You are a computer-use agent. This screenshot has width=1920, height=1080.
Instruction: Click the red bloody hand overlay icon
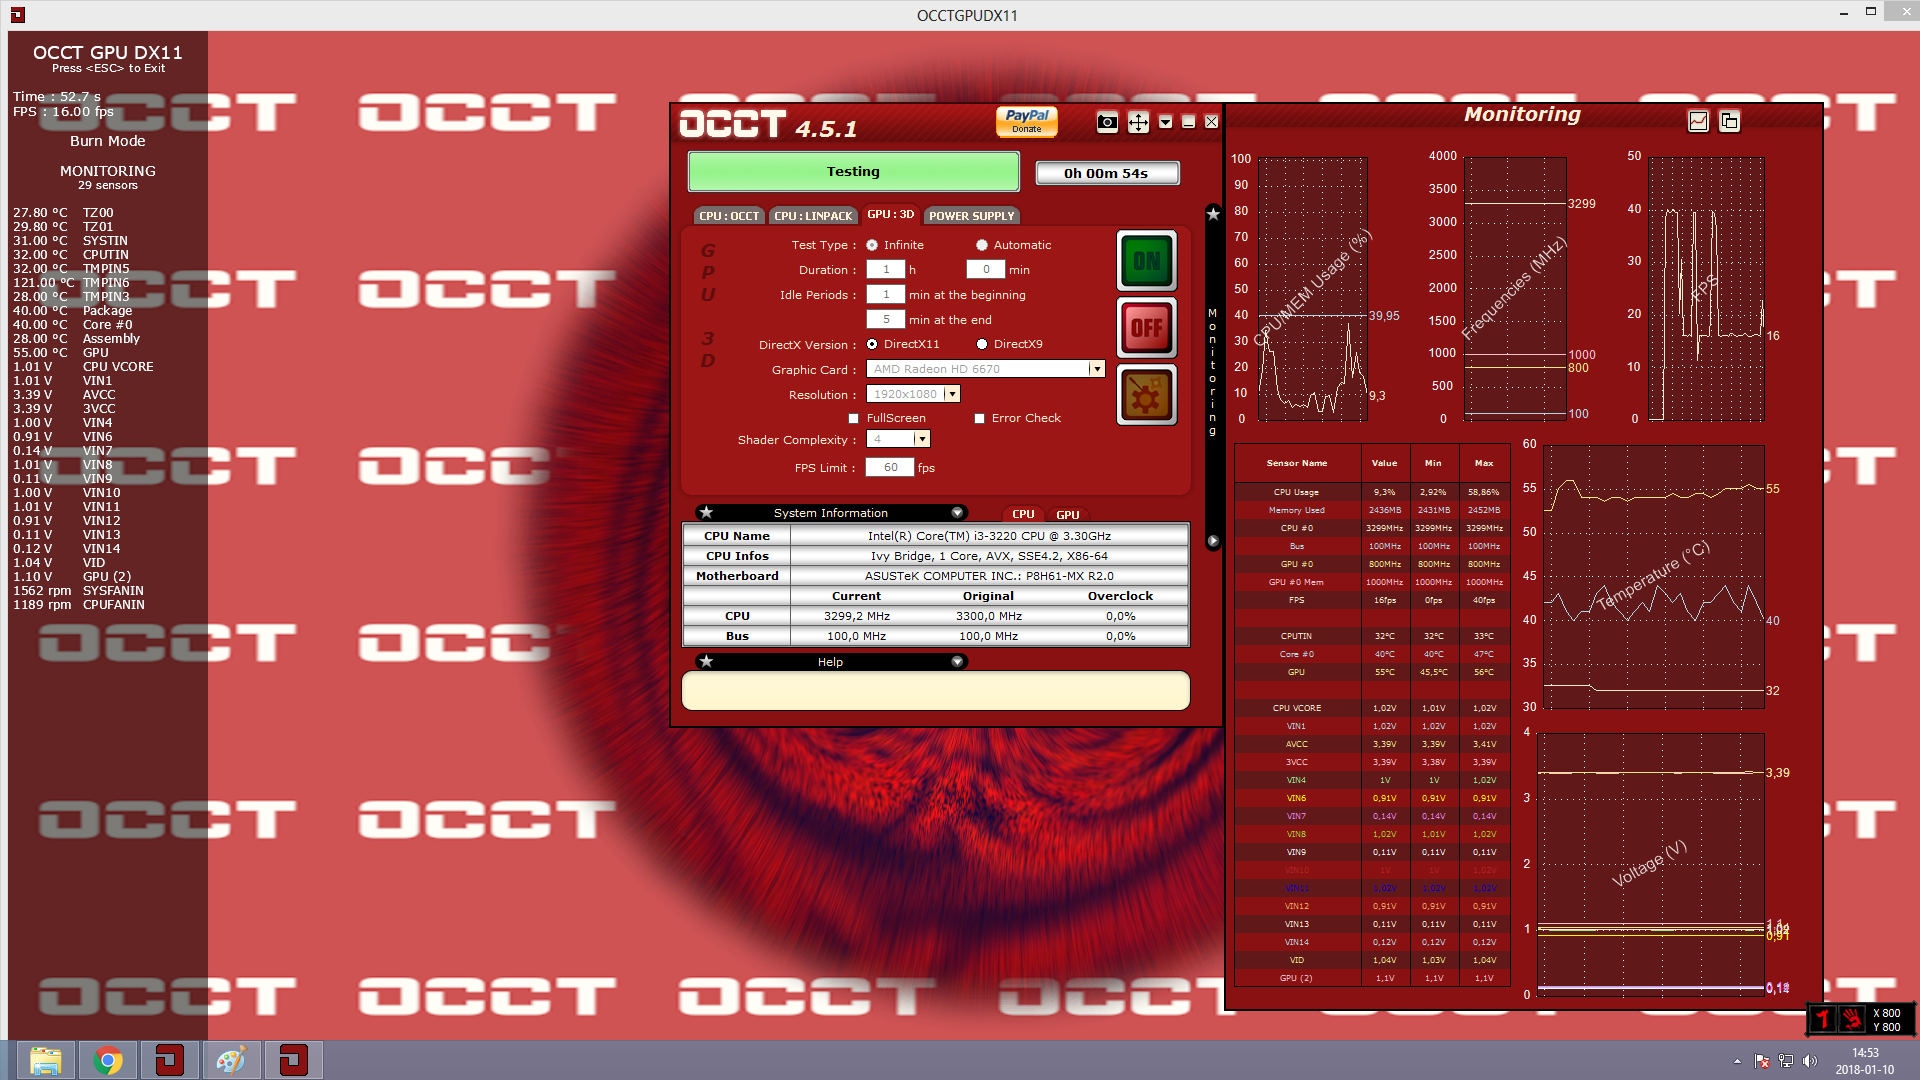pyautogui.click(x=1852, y=1019)
